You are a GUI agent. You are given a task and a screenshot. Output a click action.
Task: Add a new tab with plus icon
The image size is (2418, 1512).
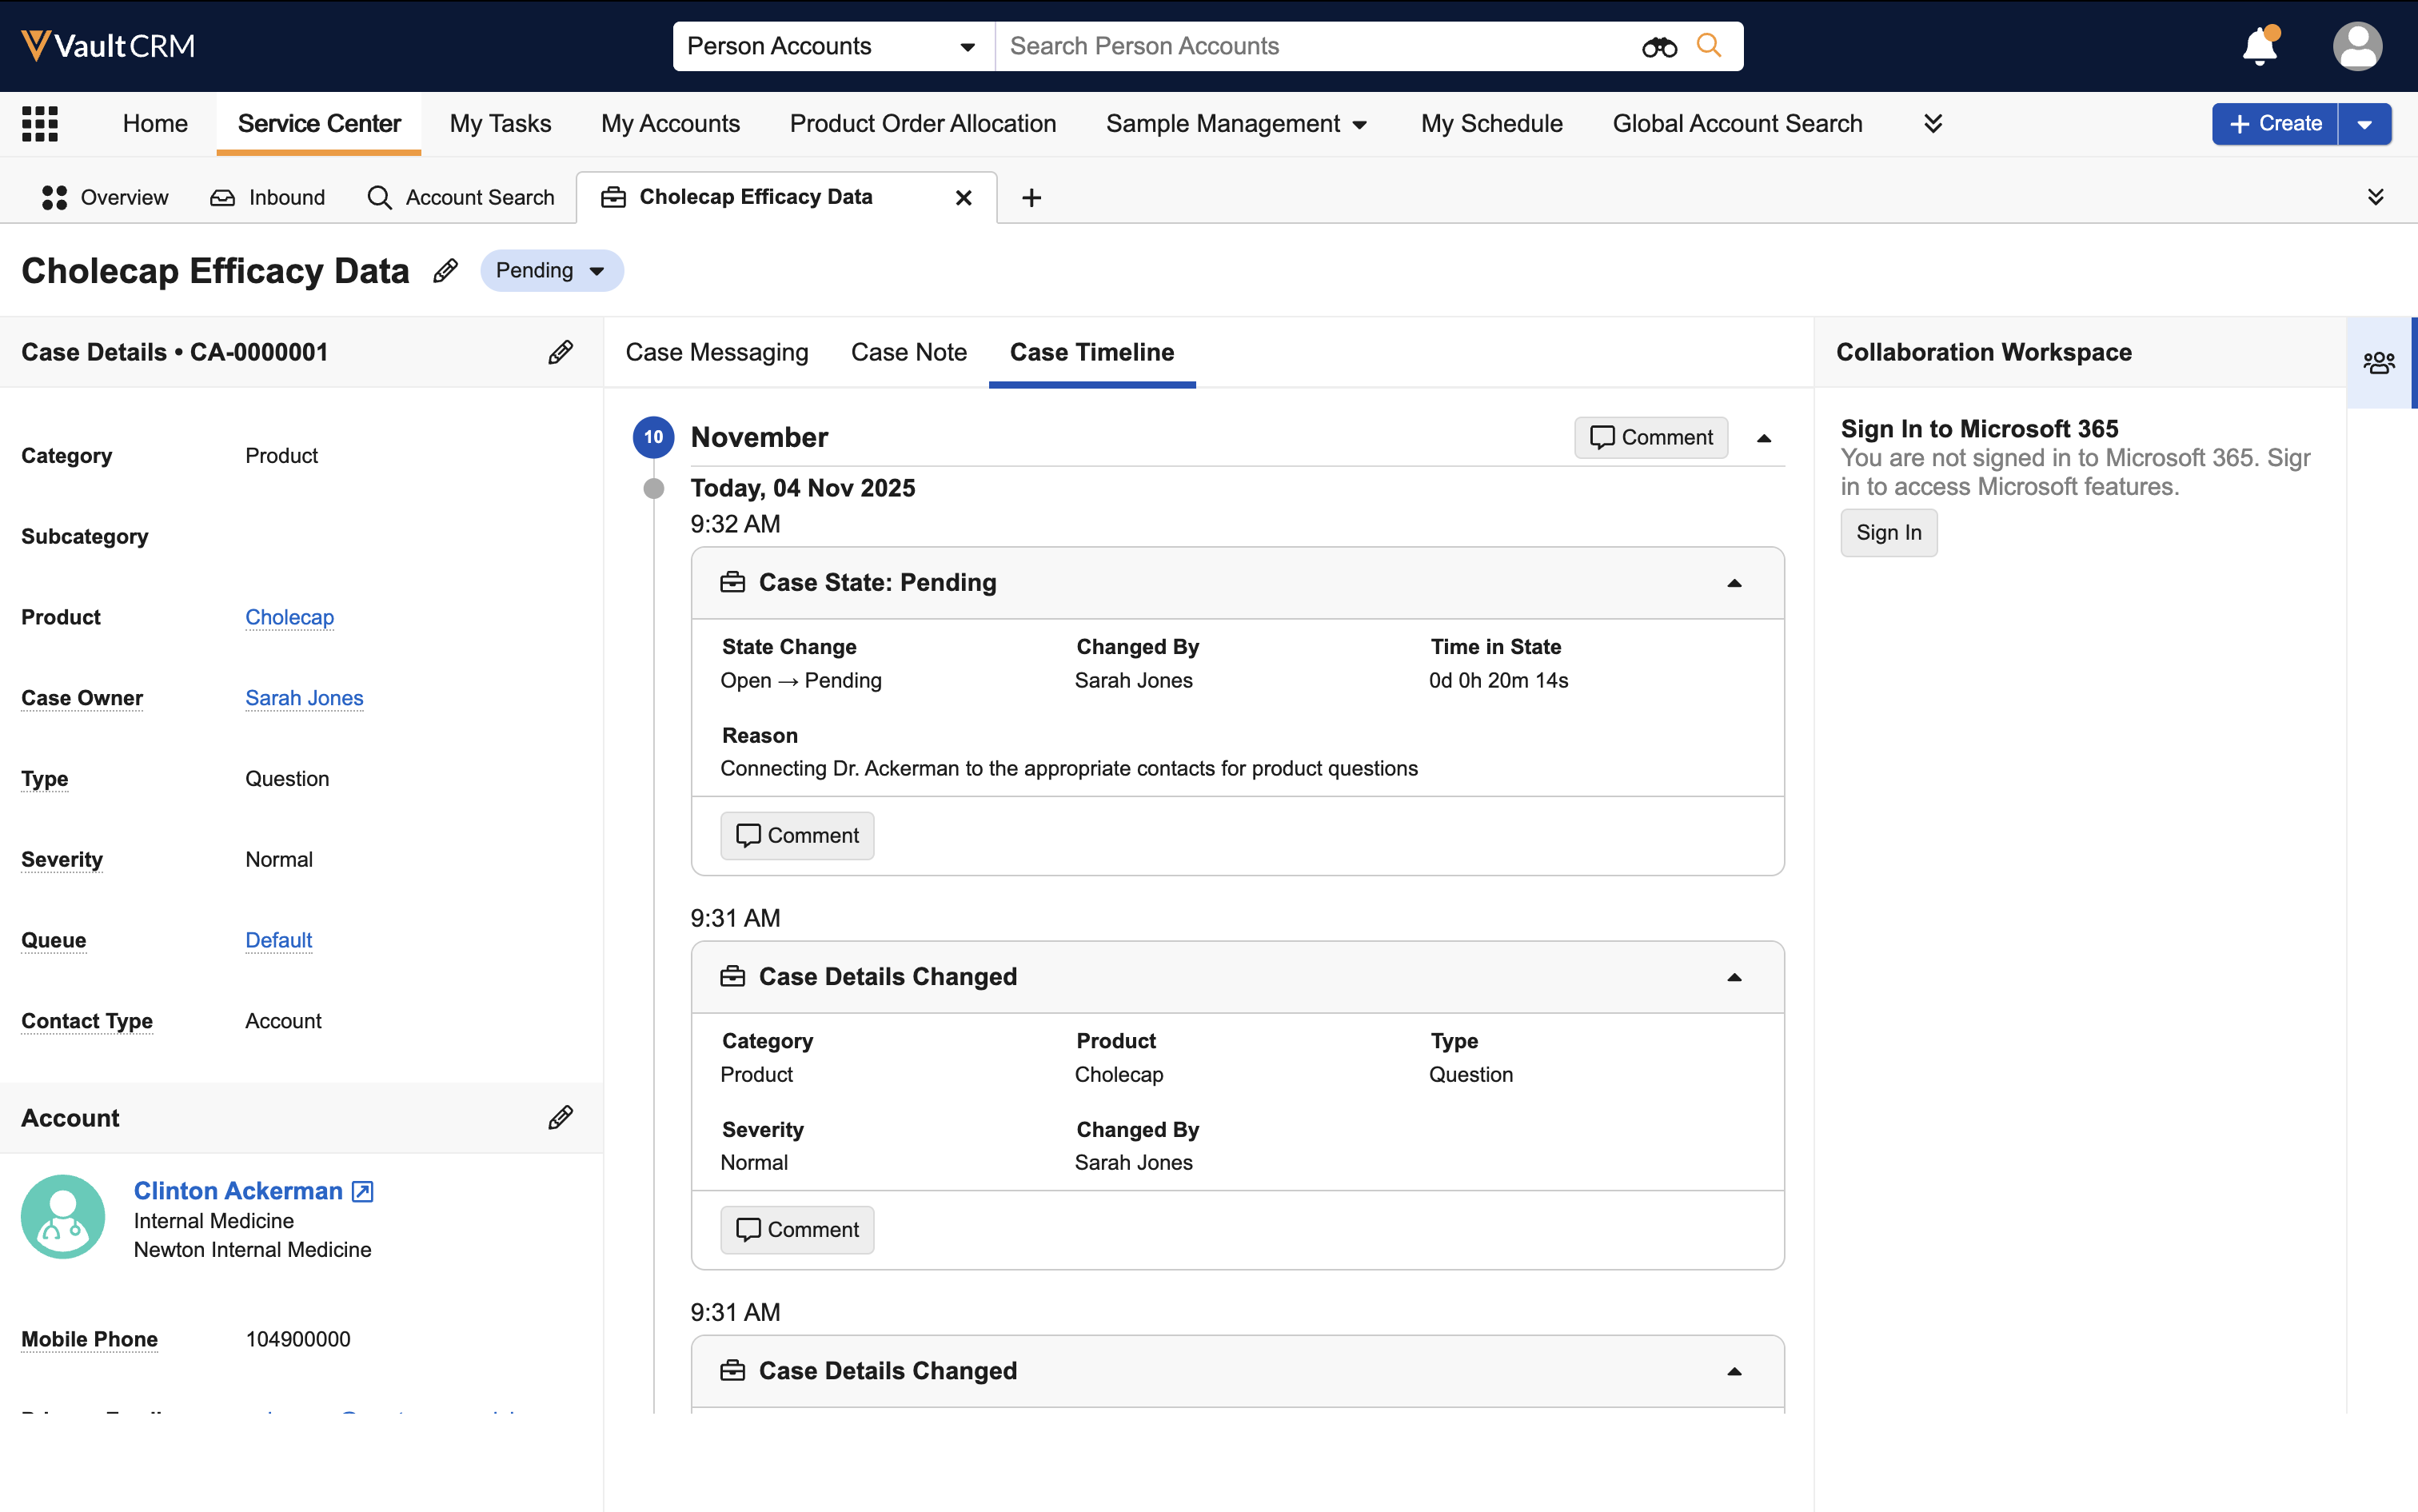1031,198
